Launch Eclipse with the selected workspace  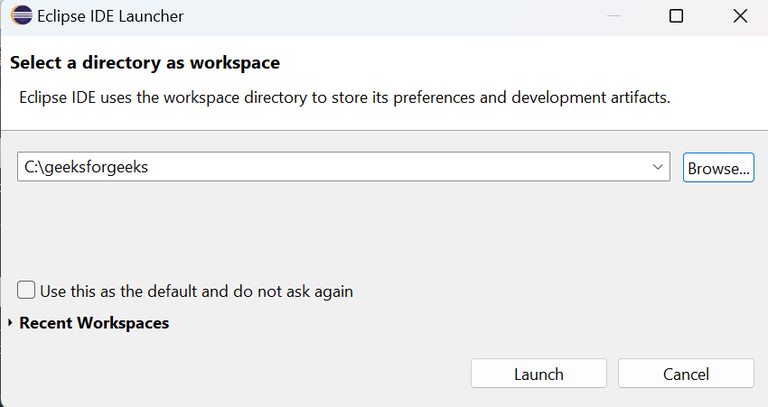coord(538,374)
